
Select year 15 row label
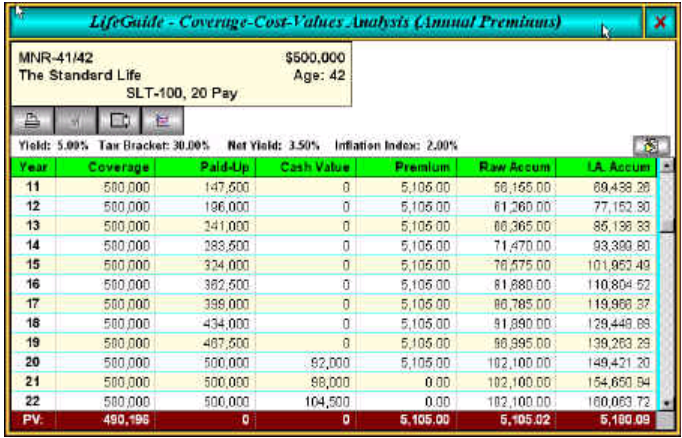click(x=33, y=264)
